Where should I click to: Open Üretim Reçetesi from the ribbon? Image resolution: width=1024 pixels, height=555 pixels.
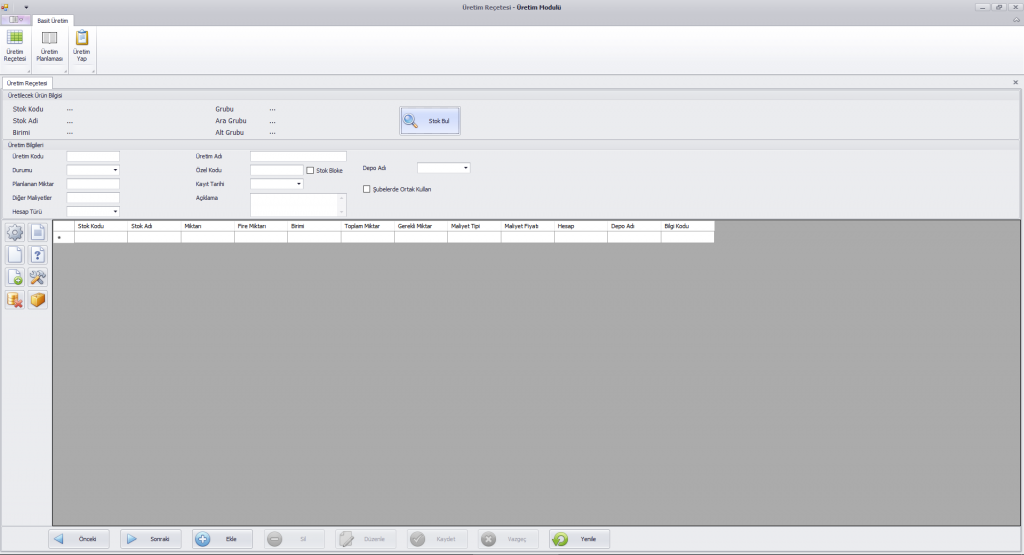tap(15, 46)
